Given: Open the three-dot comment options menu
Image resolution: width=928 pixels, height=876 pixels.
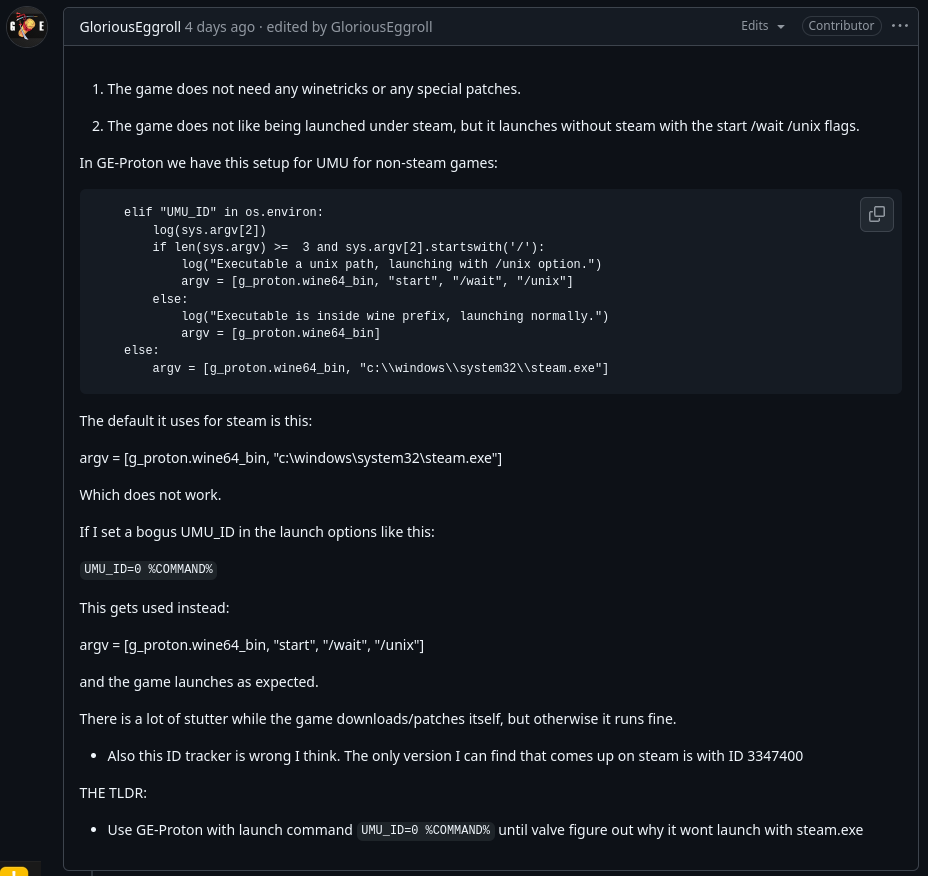Looking at the screenshot, I should pos(900,26).
